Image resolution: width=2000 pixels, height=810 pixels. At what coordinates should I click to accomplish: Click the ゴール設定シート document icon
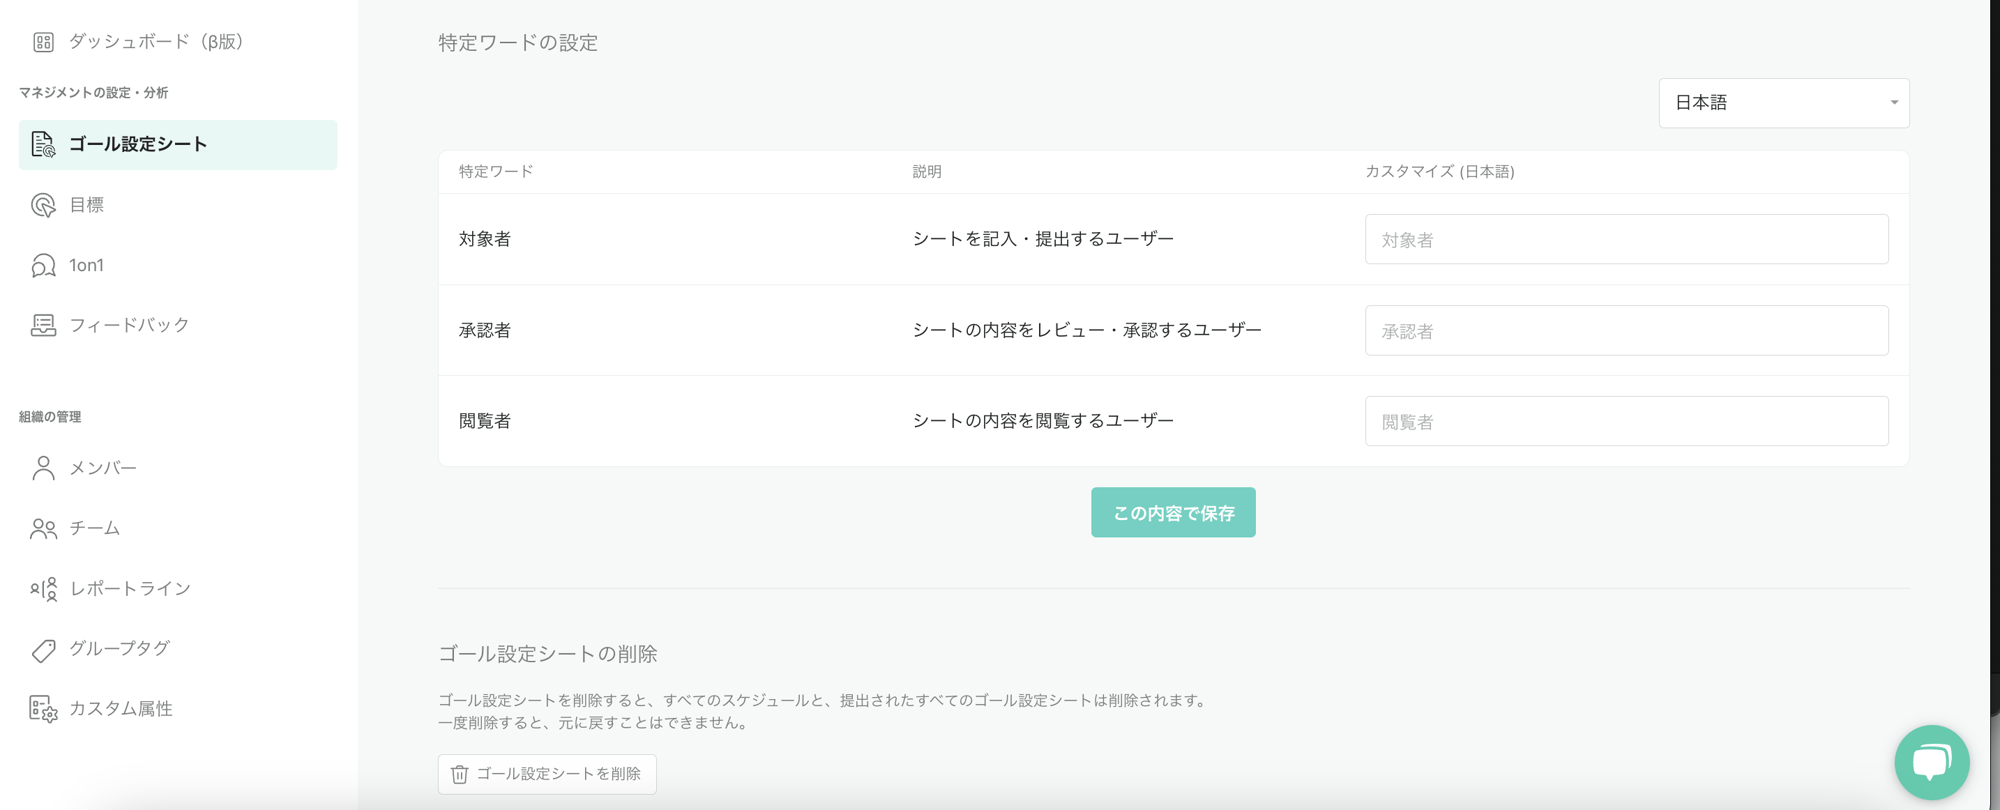43,144
